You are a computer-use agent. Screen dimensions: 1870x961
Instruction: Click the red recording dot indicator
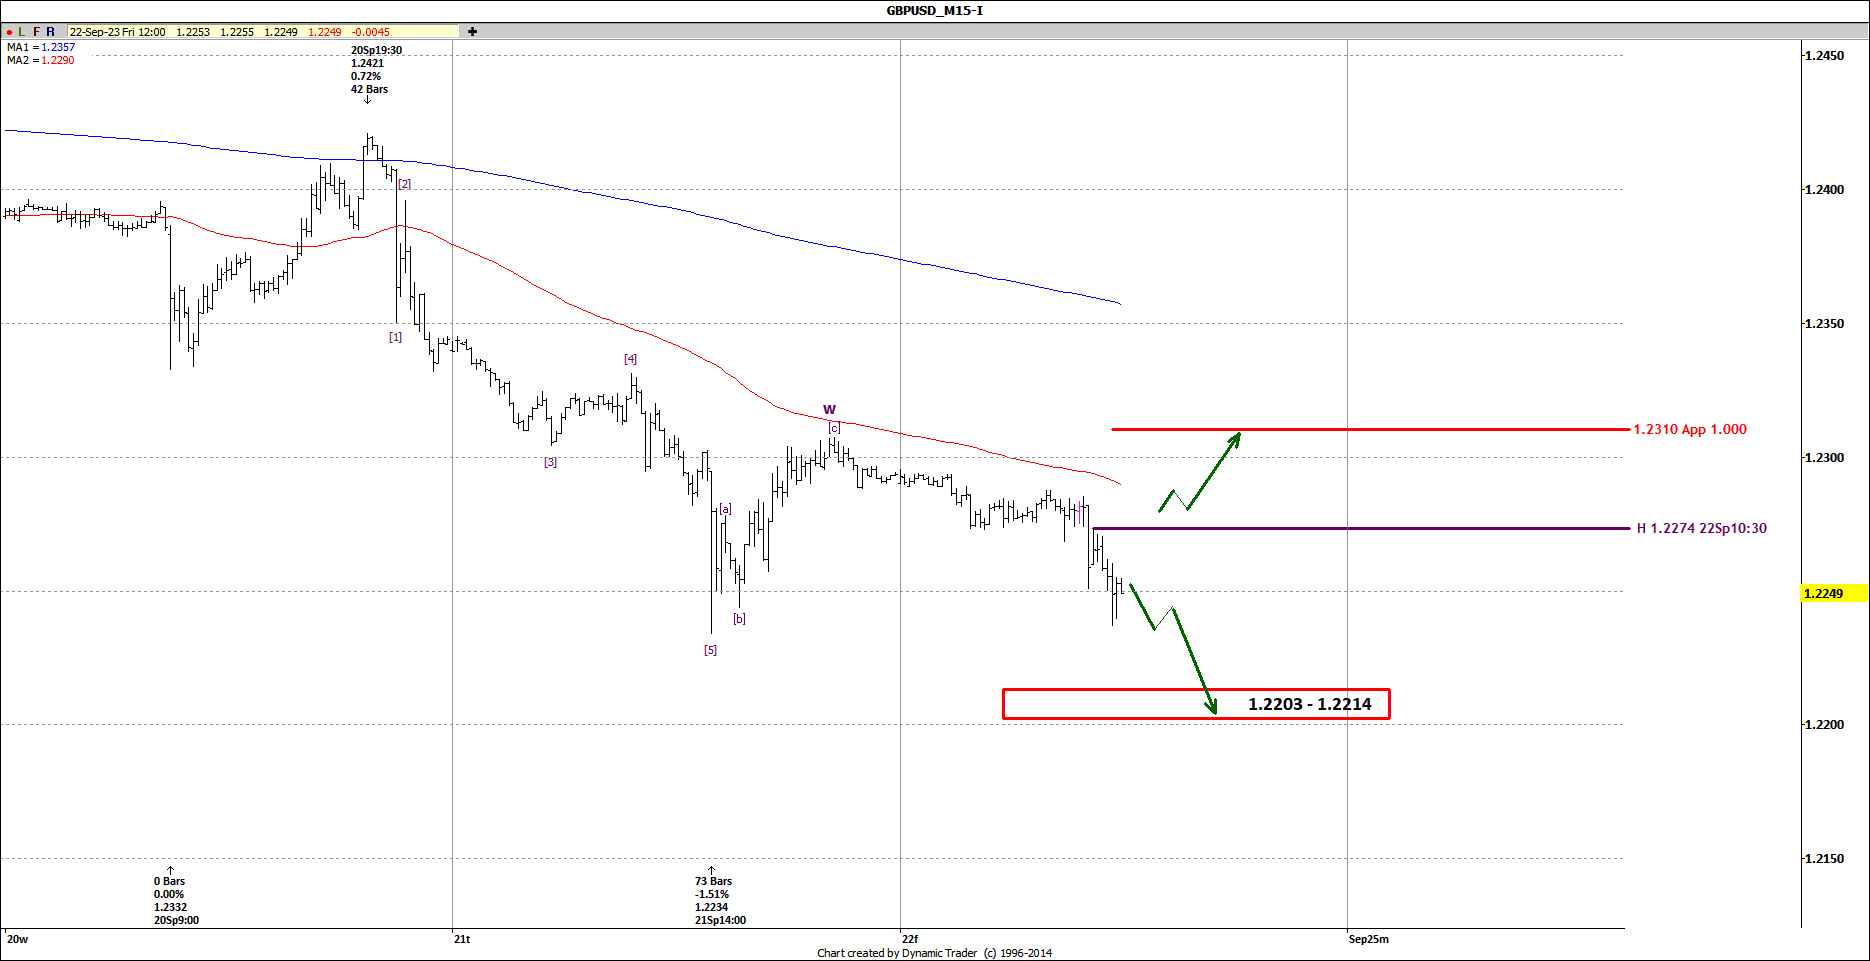coord(7,31)
